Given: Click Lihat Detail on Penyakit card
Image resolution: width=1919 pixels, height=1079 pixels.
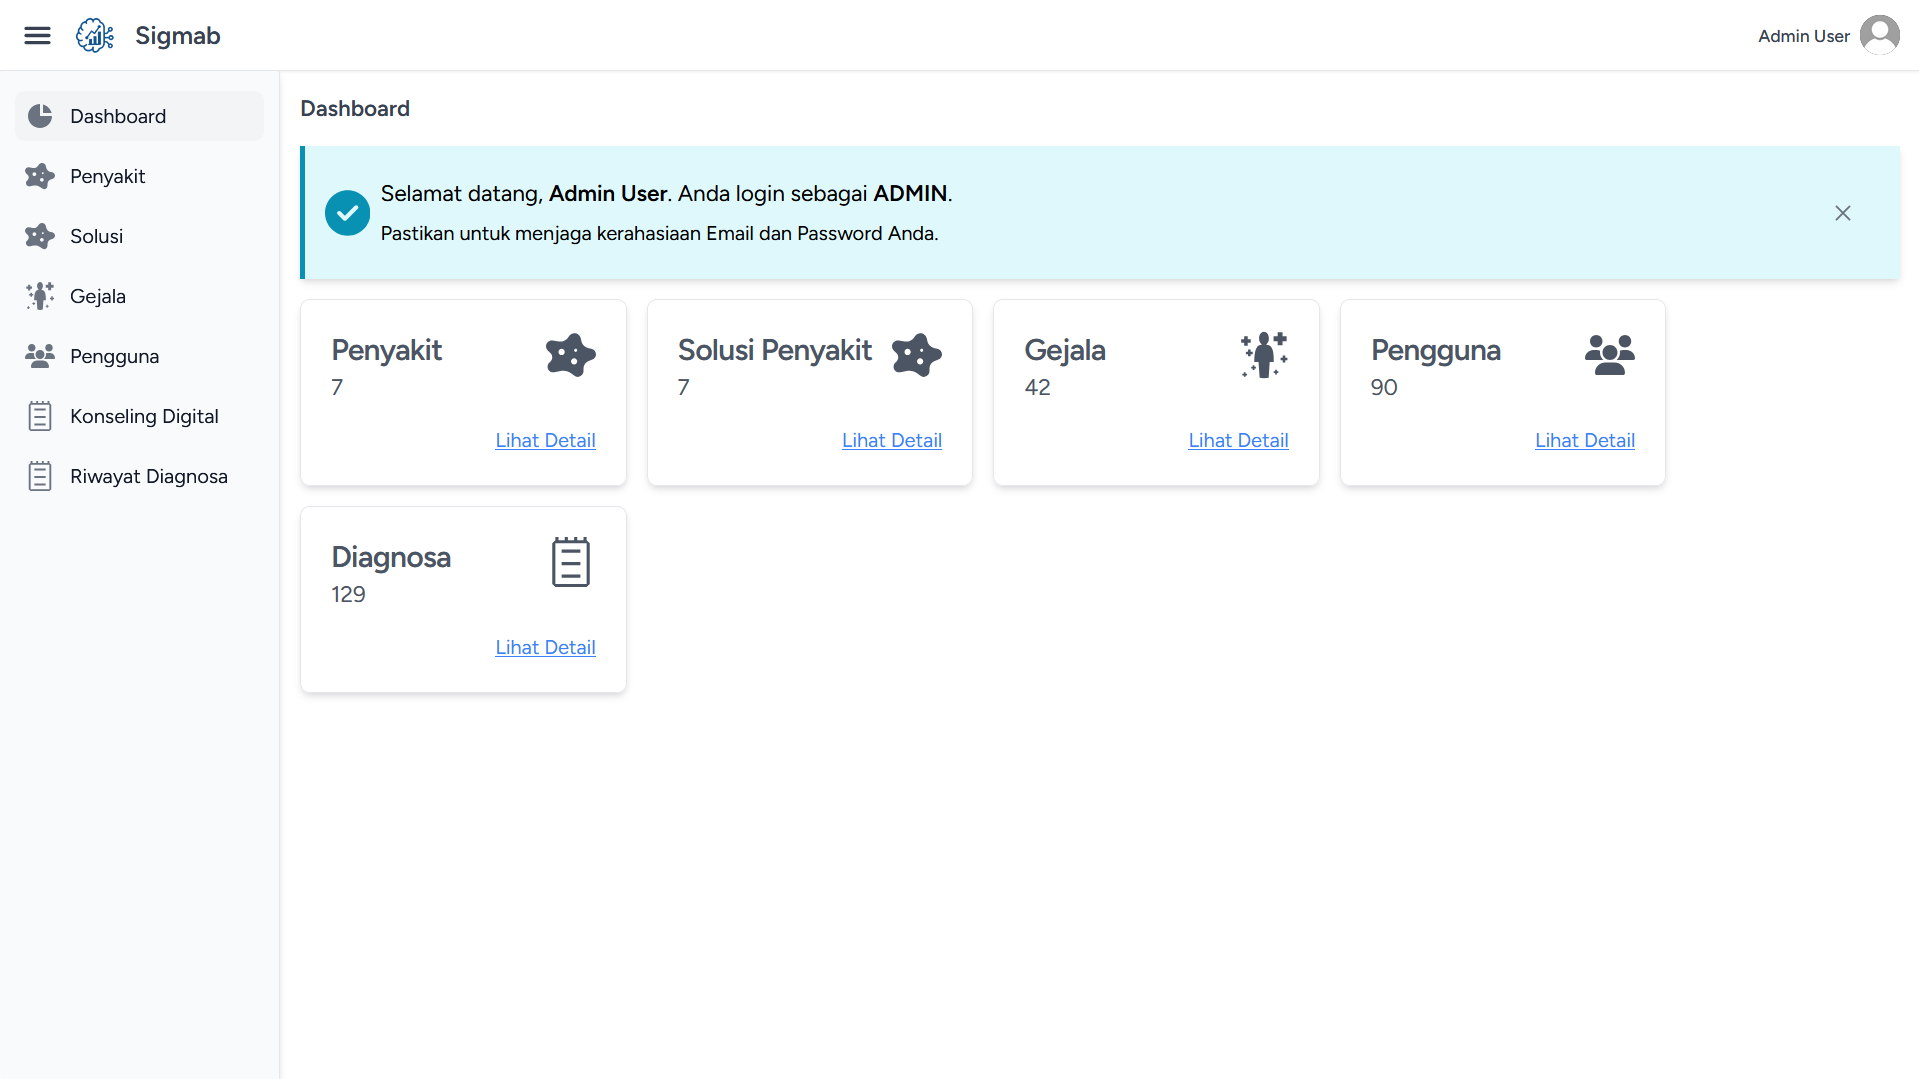Looking at the screenshot, I should click(545, 440).
